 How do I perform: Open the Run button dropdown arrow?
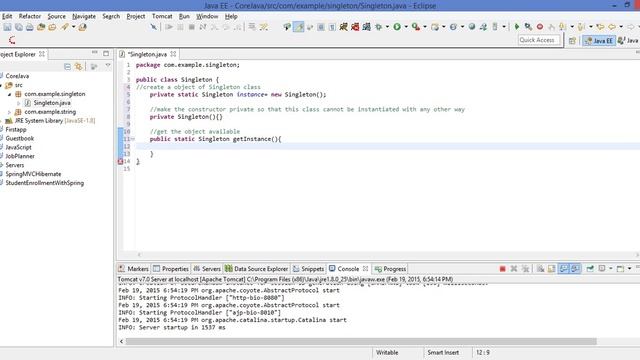coord(406,27)
